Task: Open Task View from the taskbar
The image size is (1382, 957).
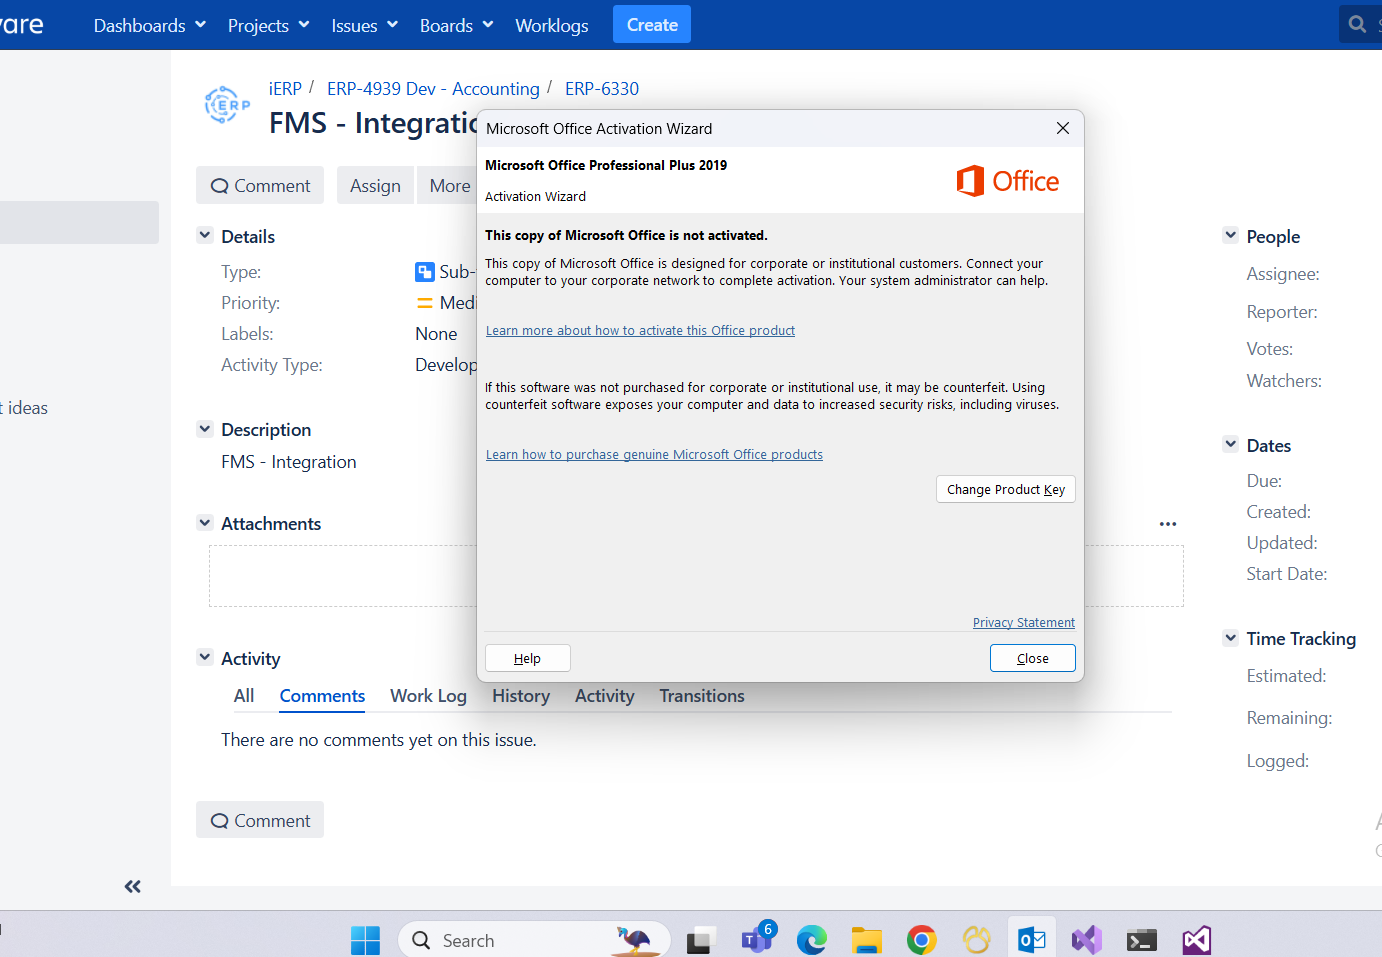Action: tap(701, 940)
